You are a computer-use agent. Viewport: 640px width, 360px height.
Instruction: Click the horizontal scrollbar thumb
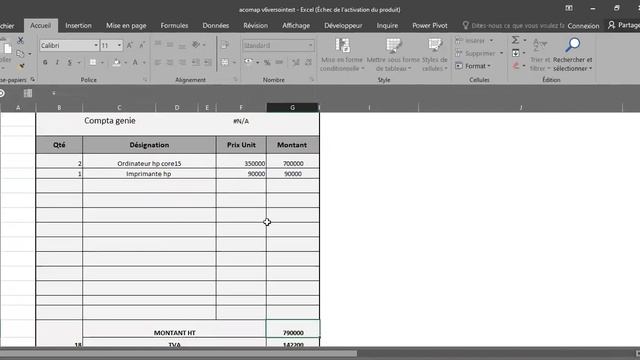tap(178, 353)
